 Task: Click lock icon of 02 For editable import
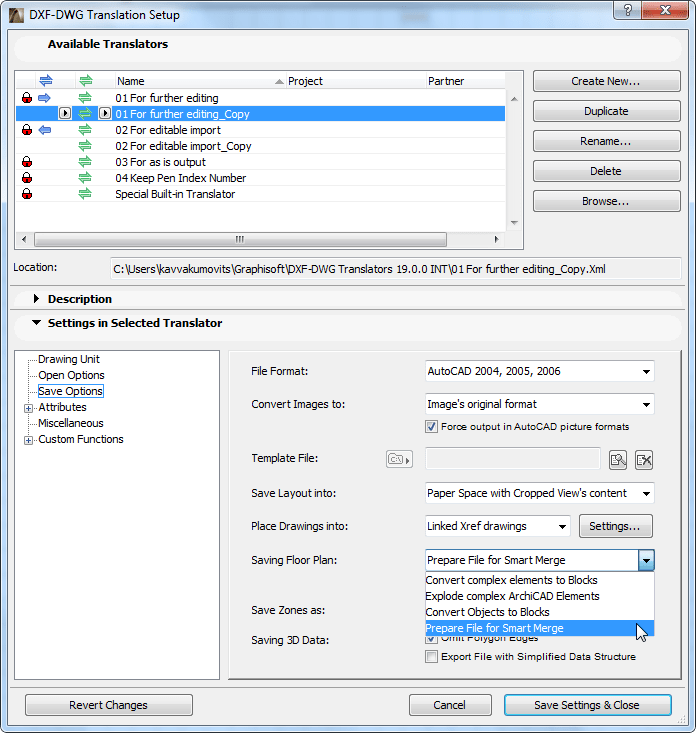[x=27, y=129]
